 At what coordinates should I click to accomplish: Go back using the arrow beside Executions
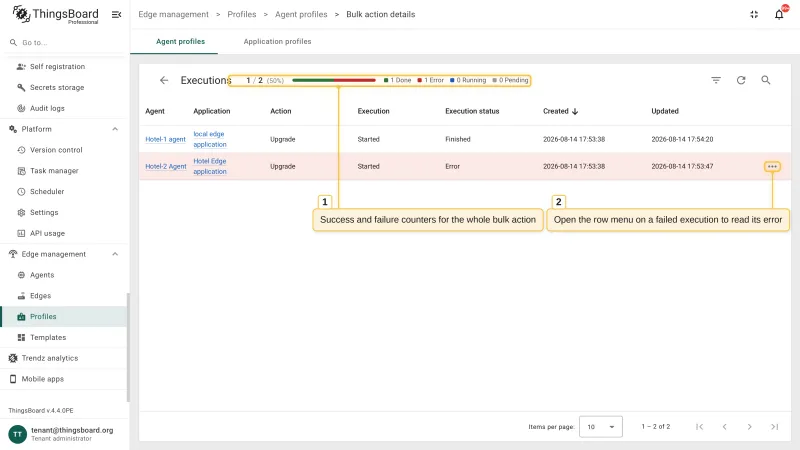pyautogui.click(x=164, y=80)
